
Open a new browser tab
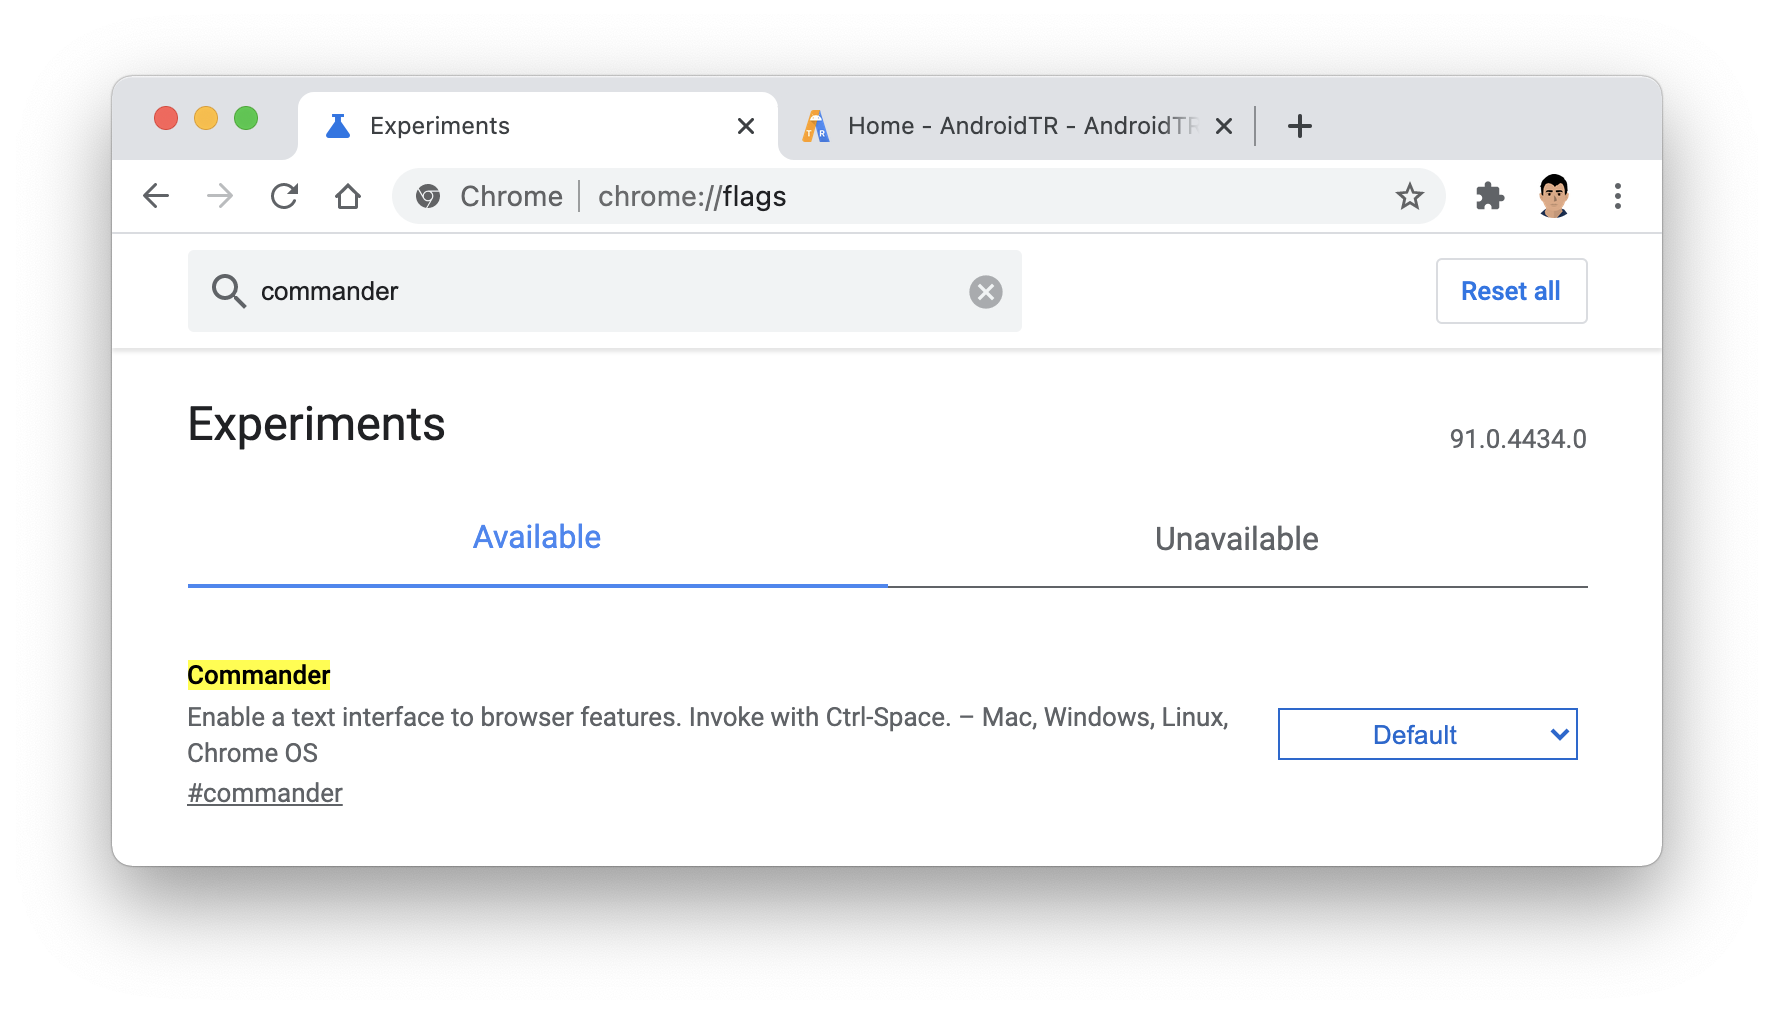pyautogui.click(x=1299, y=125)
